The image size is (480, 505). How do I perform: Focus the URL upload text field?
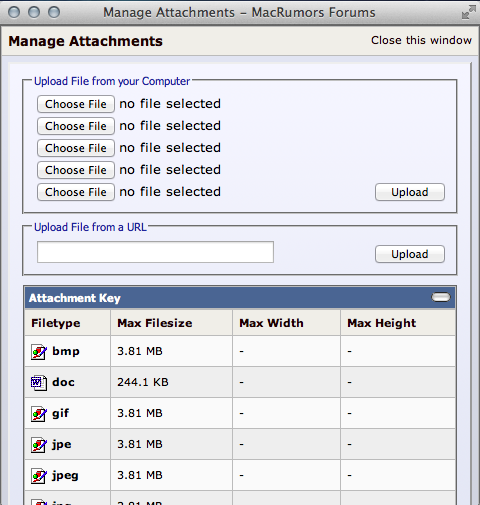(x=155, y=252)
